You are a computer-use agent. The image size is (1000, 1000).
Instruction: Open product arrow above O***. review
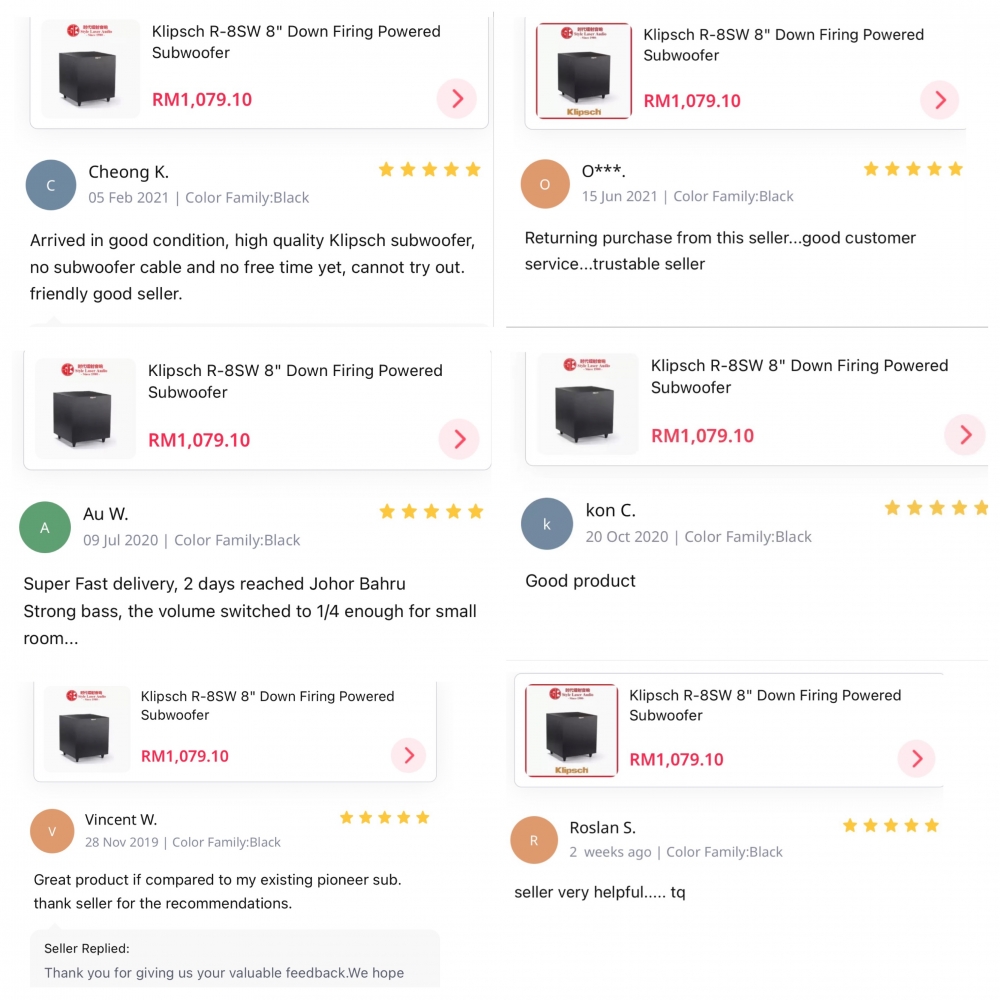coord(939,100)
